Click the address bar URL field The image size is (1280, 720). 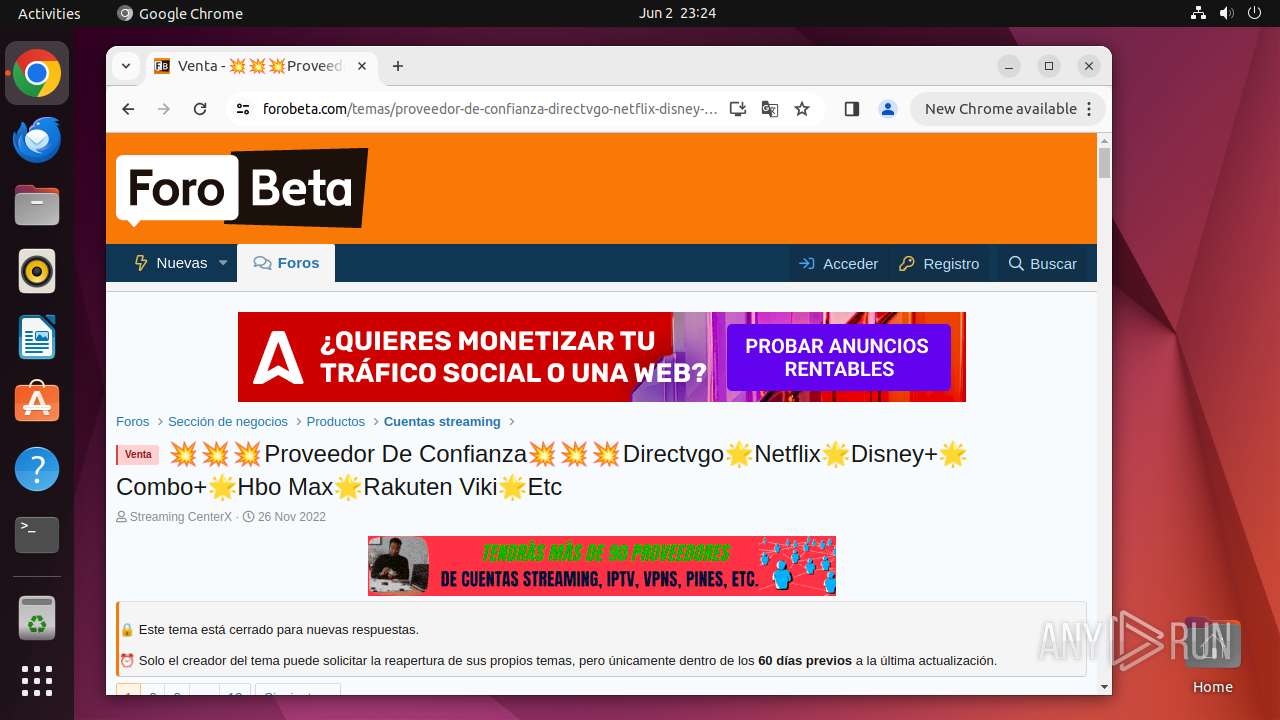[490, 109]
